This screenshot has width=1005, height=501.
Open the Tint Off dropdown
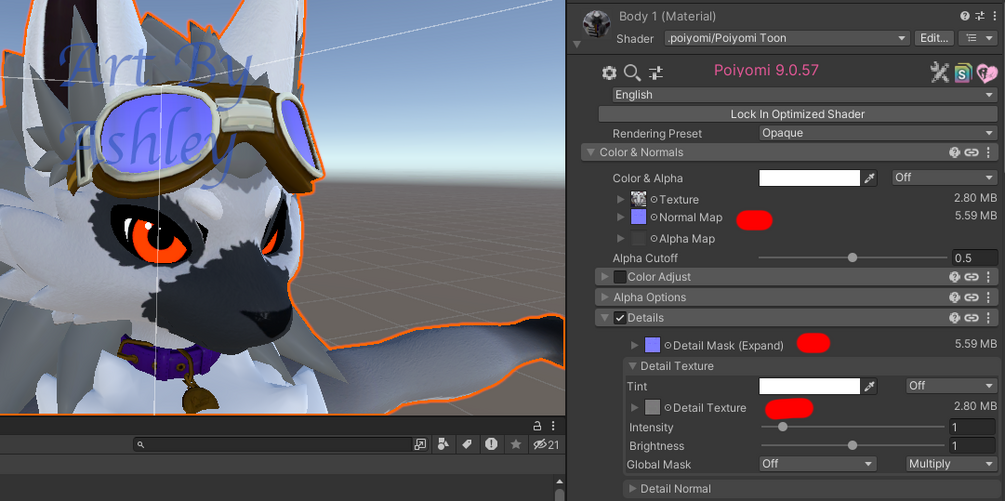click(952, 386)
